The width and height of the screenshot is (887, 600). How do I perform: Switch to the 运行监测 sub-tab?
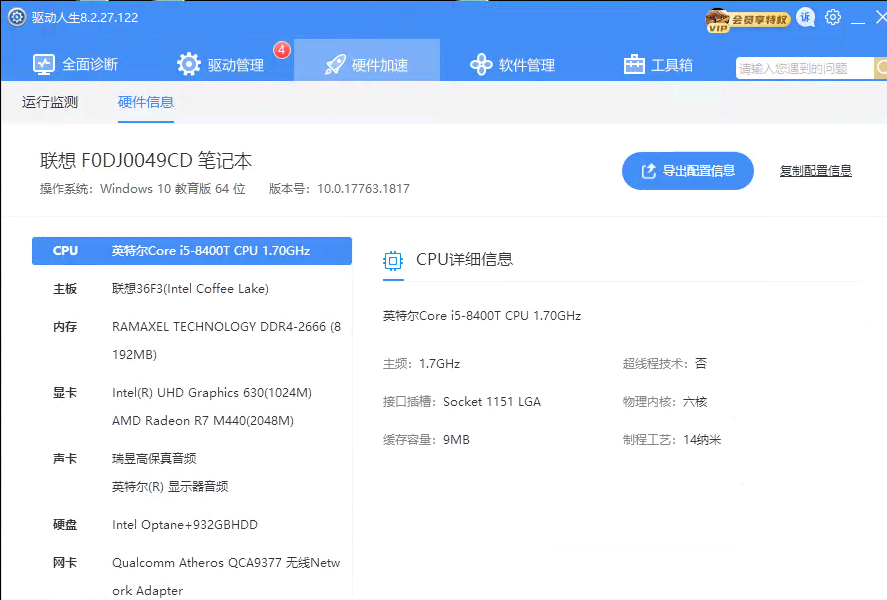(x=50, y=102)
